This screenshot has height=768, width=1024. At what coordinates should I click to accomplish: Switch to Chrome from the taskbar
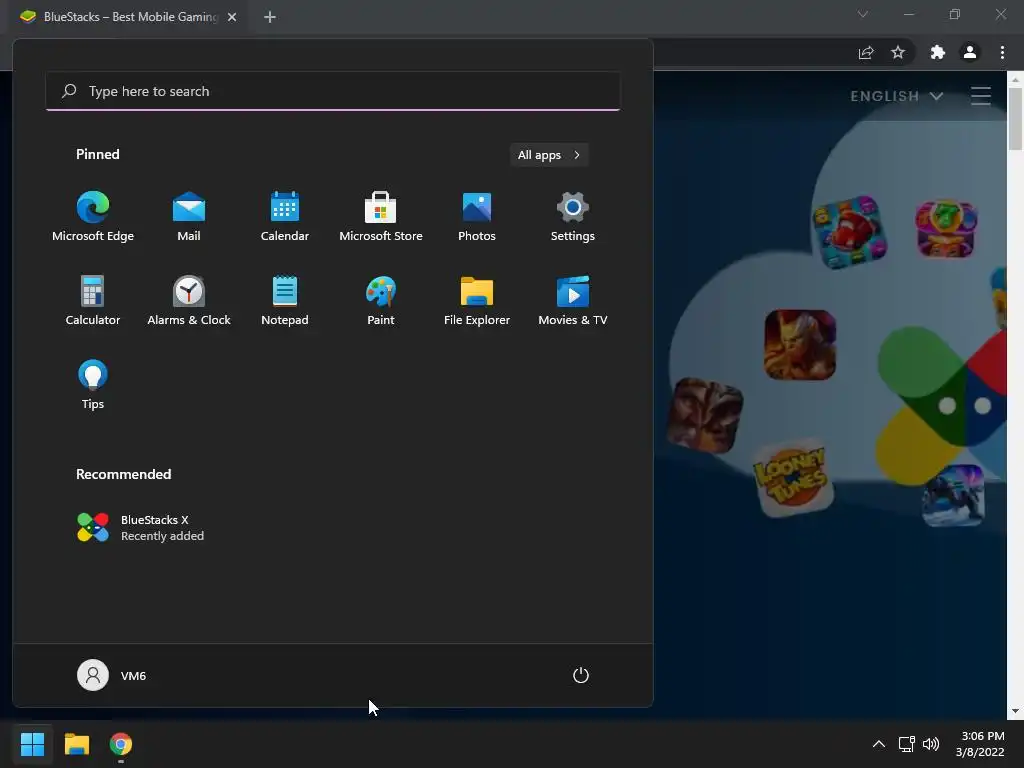click(121, 744)
